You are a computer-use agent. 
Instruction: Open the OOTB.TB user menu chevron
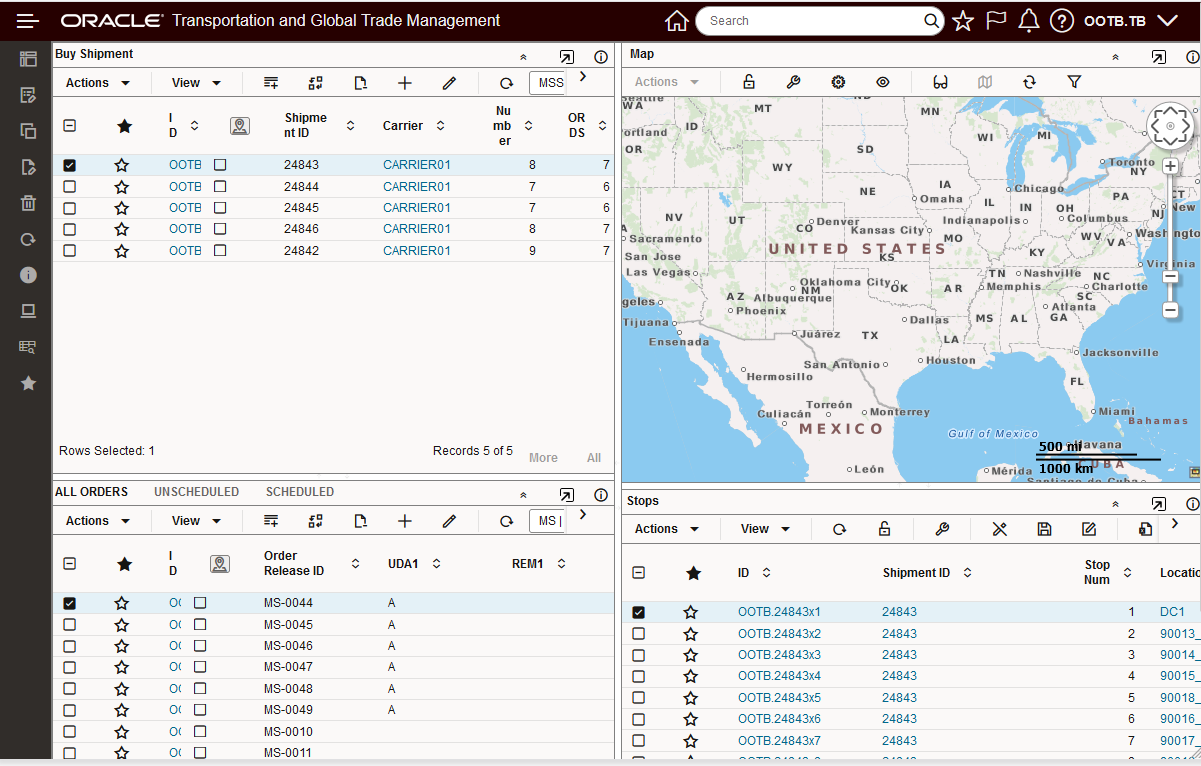(x=1167, y=21)
